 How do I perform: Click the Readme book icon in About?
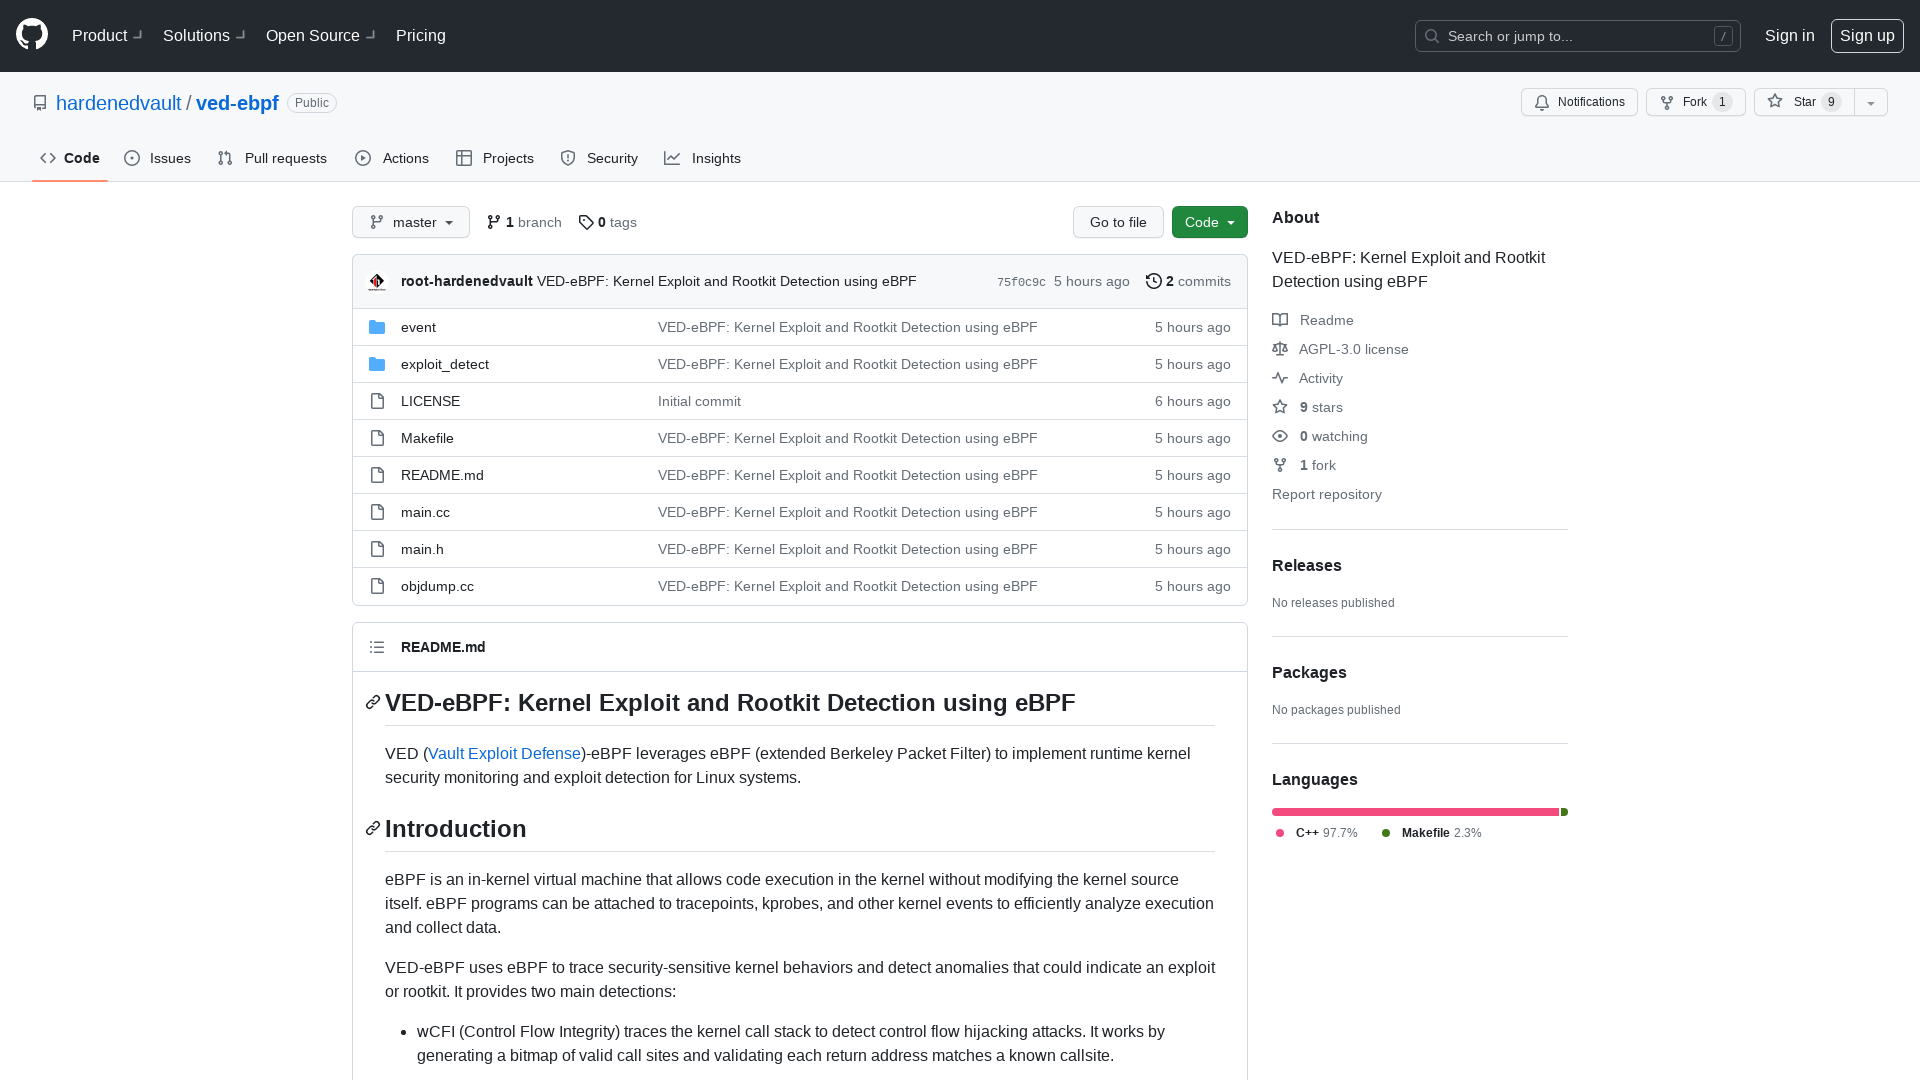coord(1280,320)
